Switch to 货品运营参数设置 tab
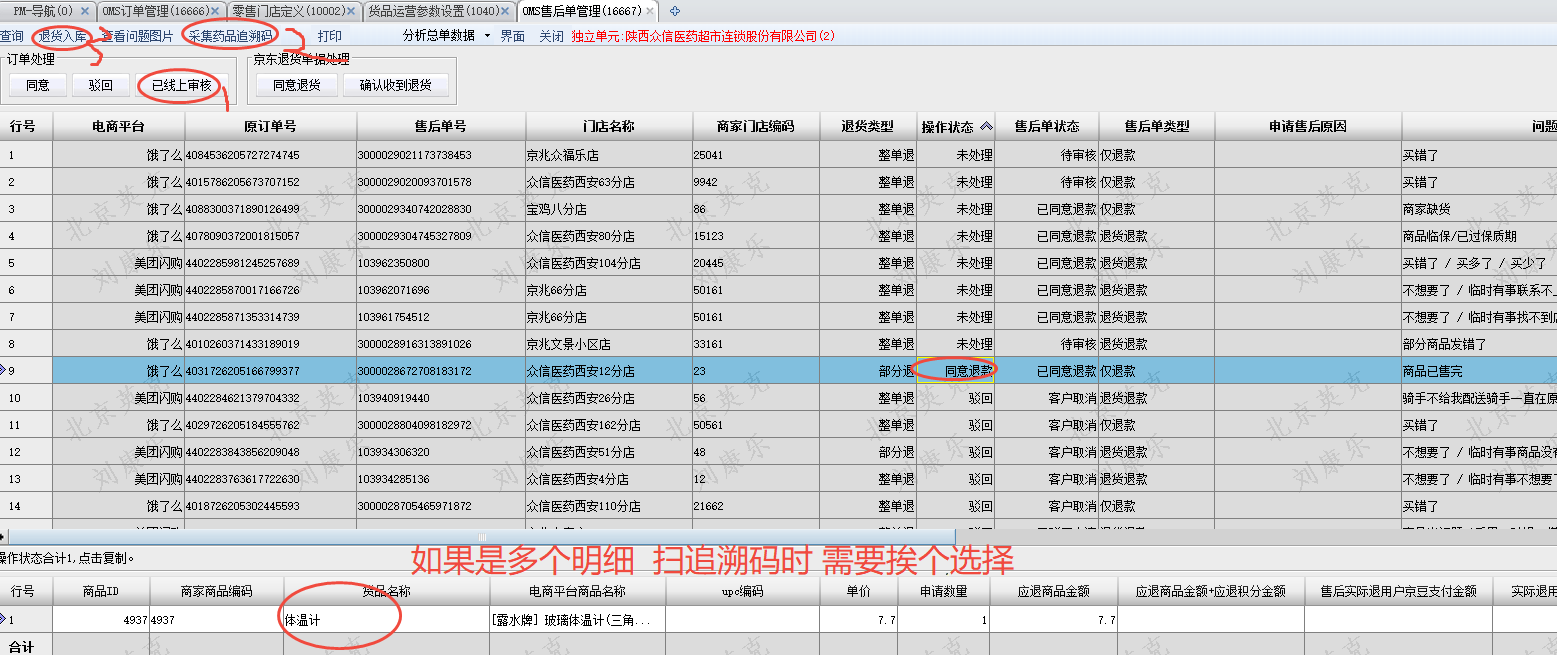The width and height of the screenshot is (1557, 655). [x=433, y=11]
